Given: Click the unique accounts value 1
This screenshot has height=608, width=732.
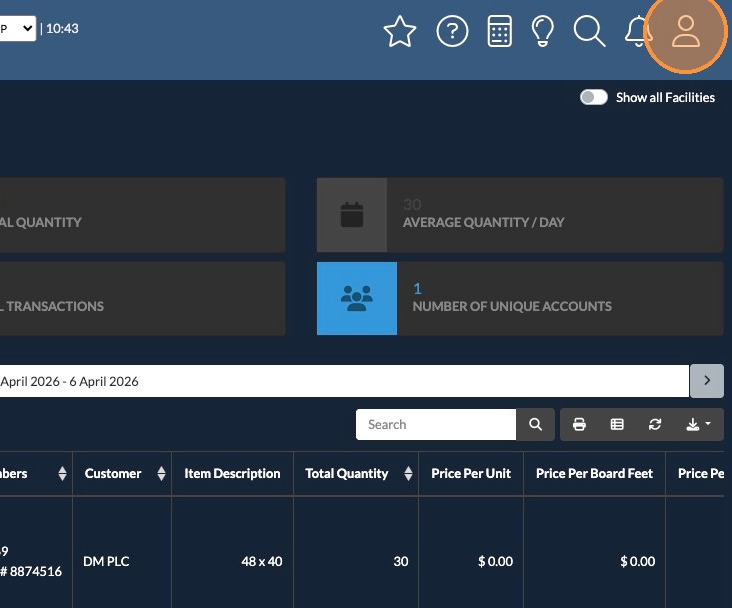Looking at the screenshot, I should coord(417,289).
